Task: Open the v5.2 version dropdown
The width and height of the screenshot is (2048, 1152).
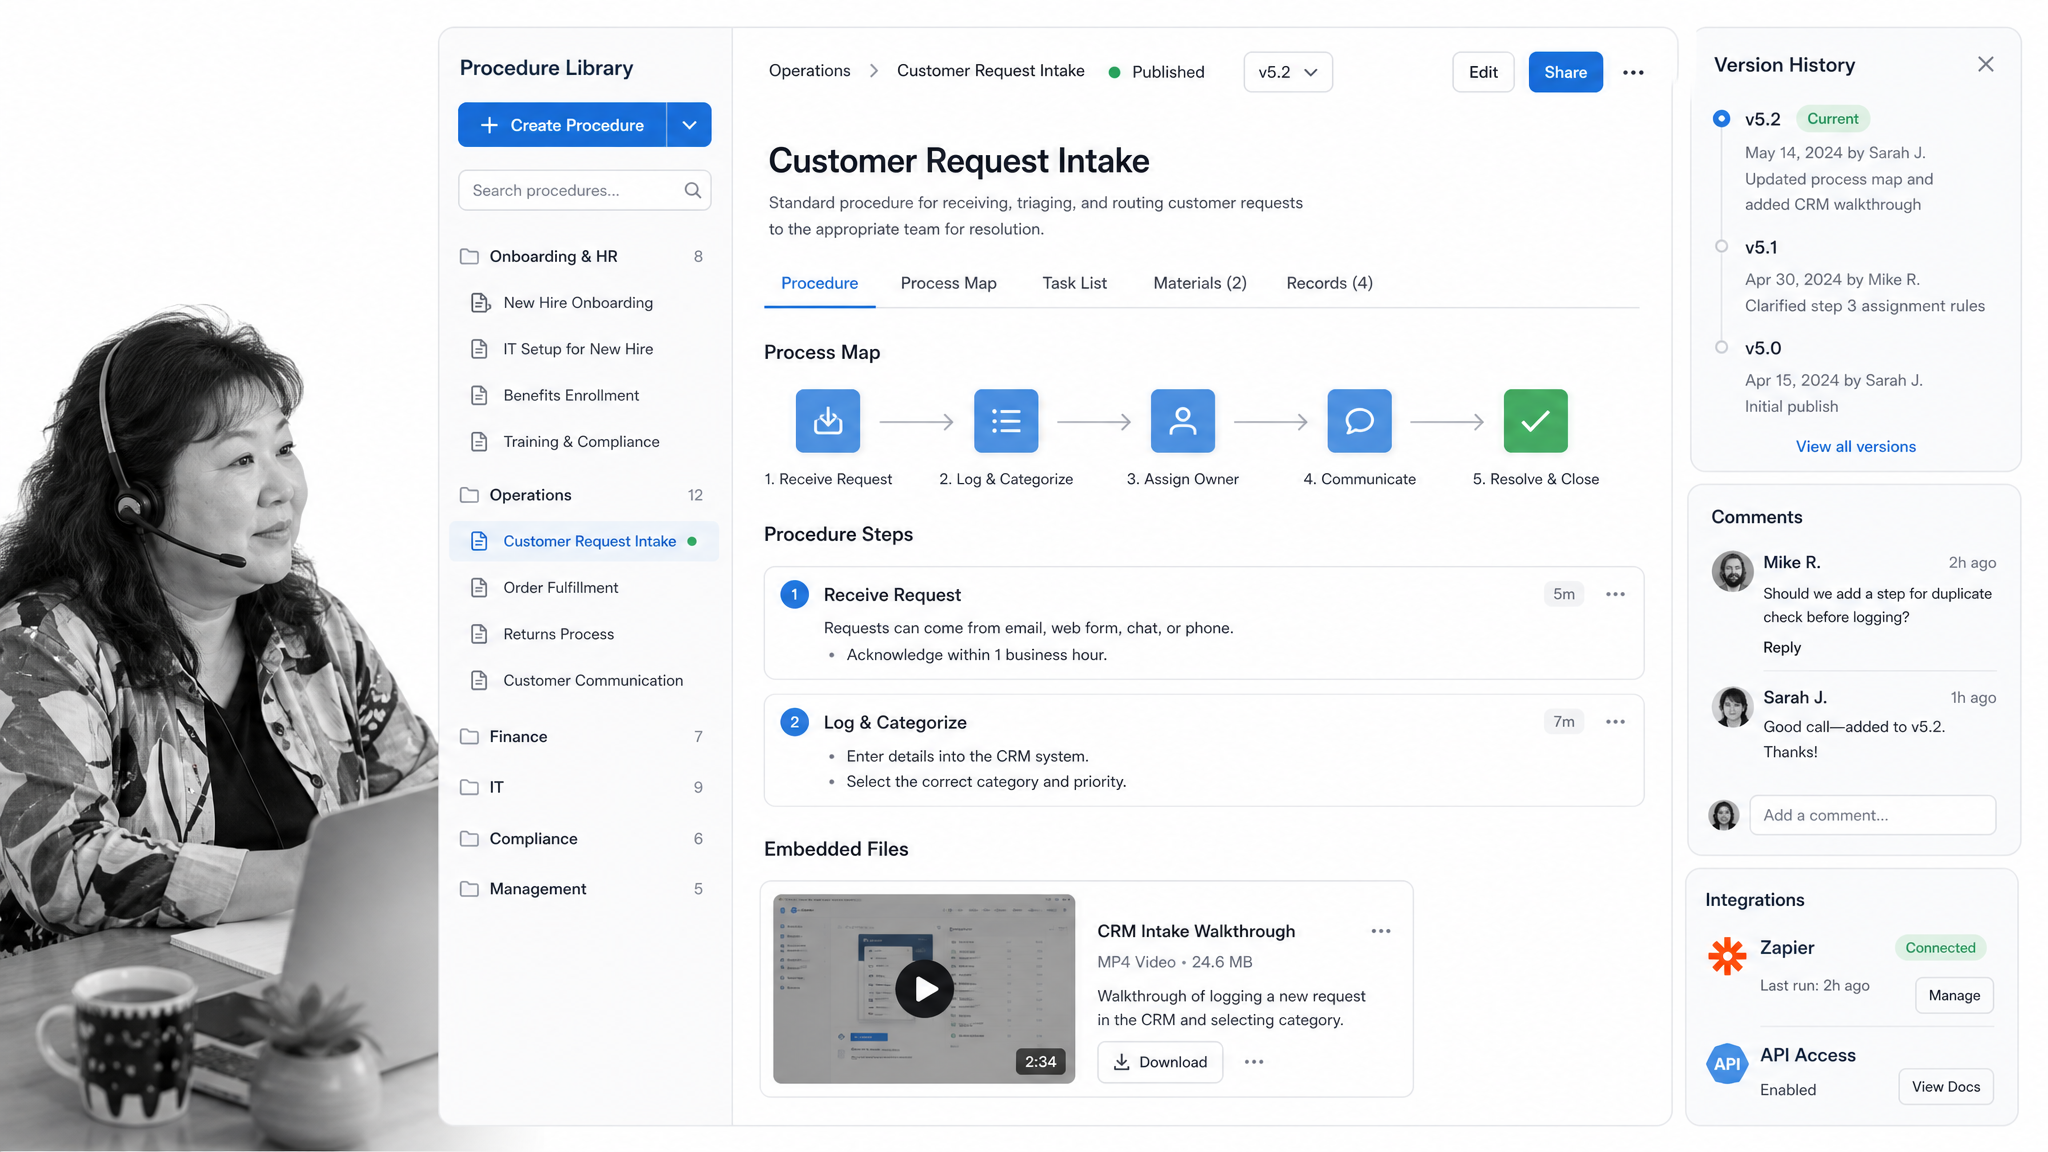Action: (x=1287, y=72)
